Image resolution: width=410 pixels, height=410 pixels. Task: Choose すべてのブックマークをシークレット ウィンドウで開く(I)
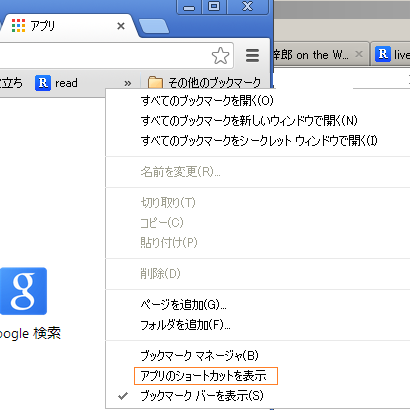tap(258, 141)
